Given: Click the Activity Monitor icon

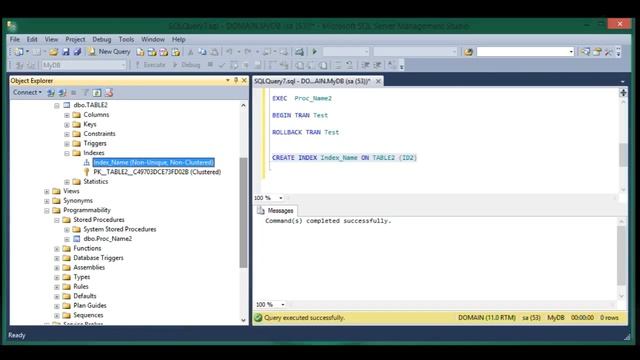Looking at the screenshot, I should click(299, 52).
